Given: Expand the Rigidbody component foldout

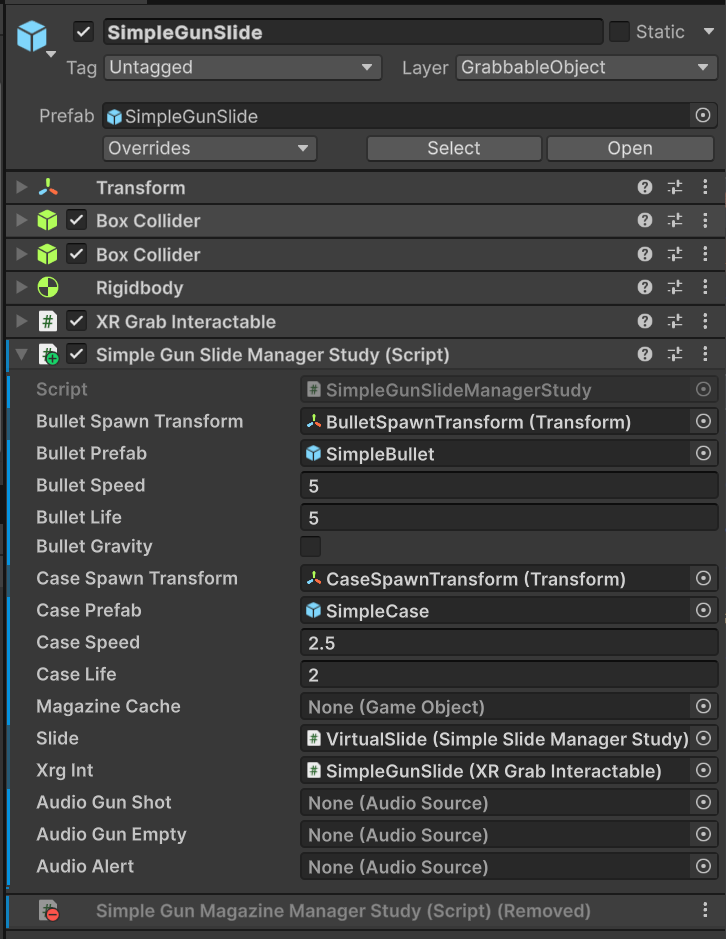Looking at the screenshot, I should pyautogui.click(x=22, y=288).
